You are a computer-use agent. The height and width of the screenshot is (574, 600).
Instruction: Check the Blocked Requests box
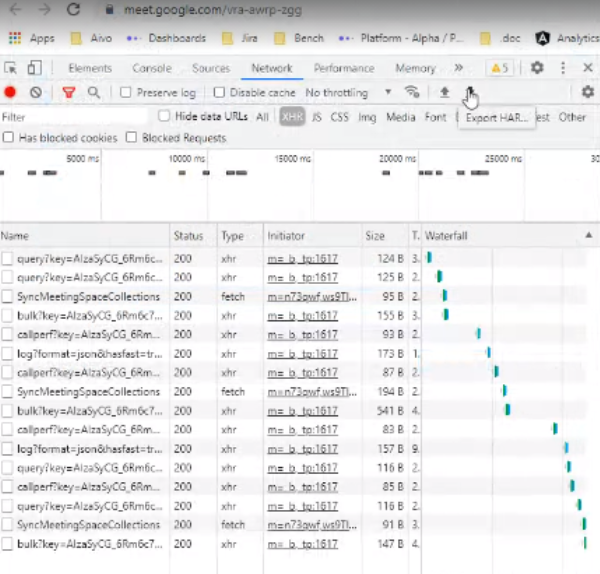coord(131,137)
